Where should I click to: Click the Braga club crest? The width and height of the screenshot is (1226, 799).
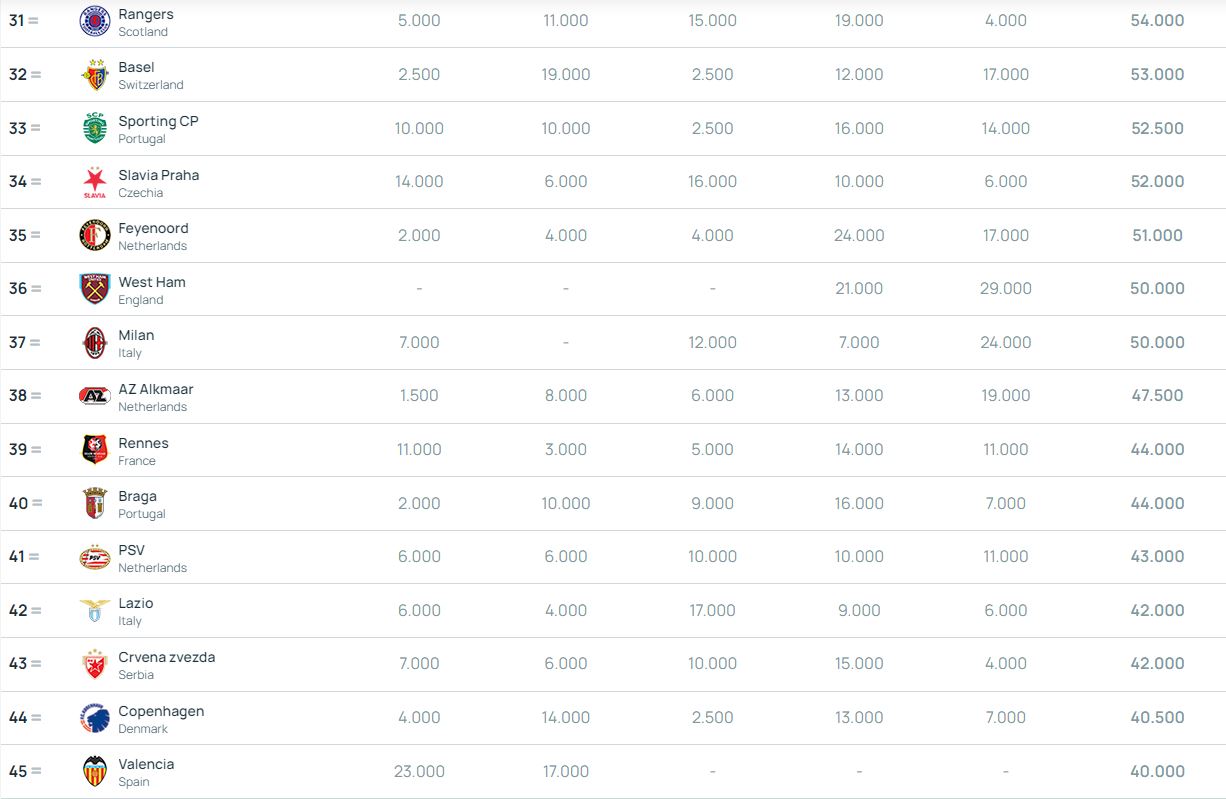coord(95,503)
